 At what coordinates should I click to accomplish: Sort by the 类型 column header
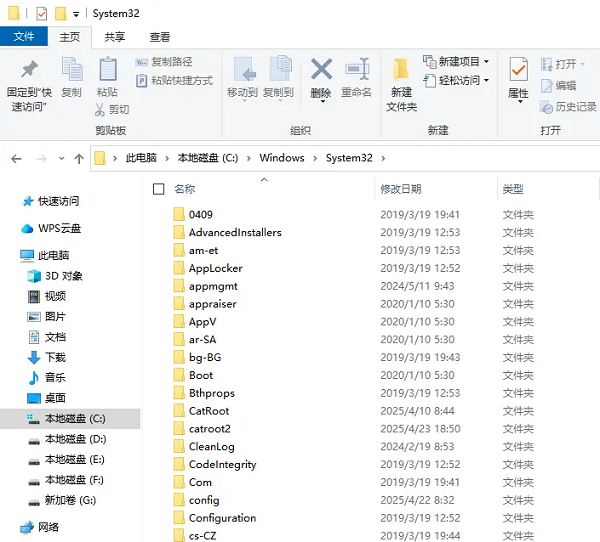point(513,189)
